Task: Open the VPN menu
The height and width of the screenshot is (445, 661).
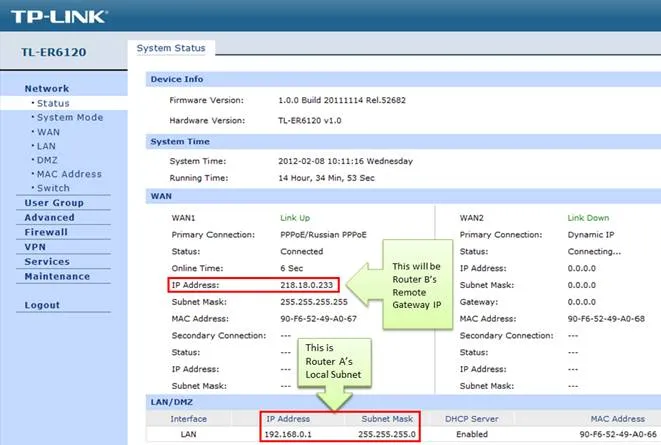Action: tap(35, 246)
